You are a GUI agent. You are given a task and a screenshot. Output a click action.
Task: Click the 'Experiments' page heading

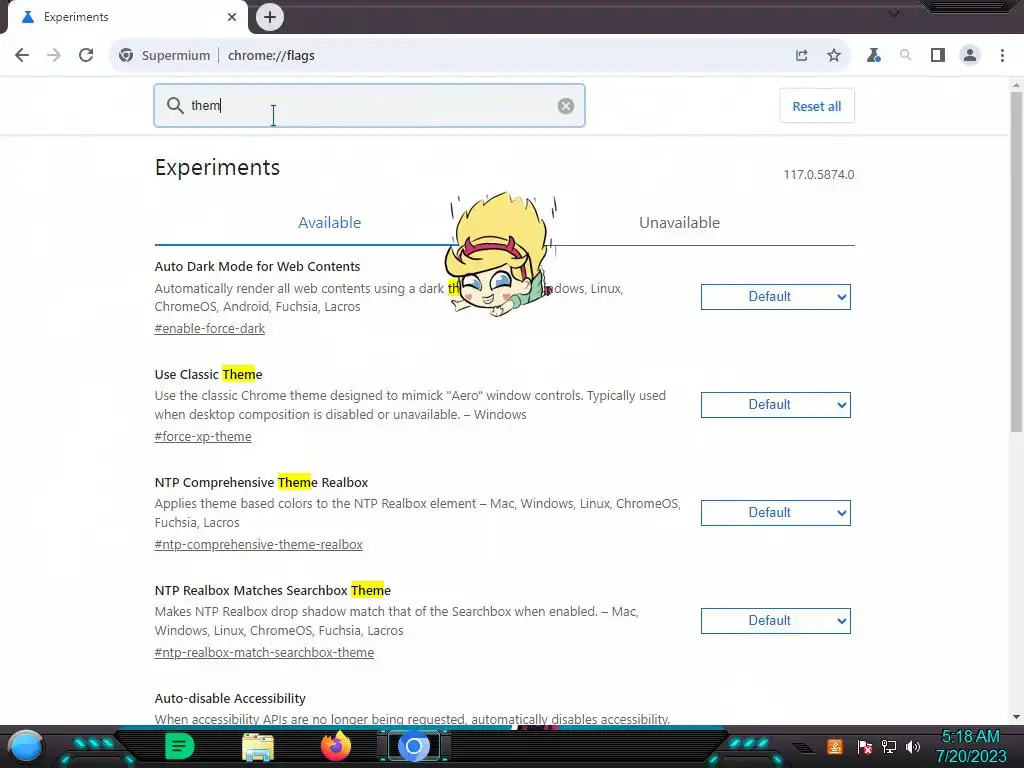[217, 167]
